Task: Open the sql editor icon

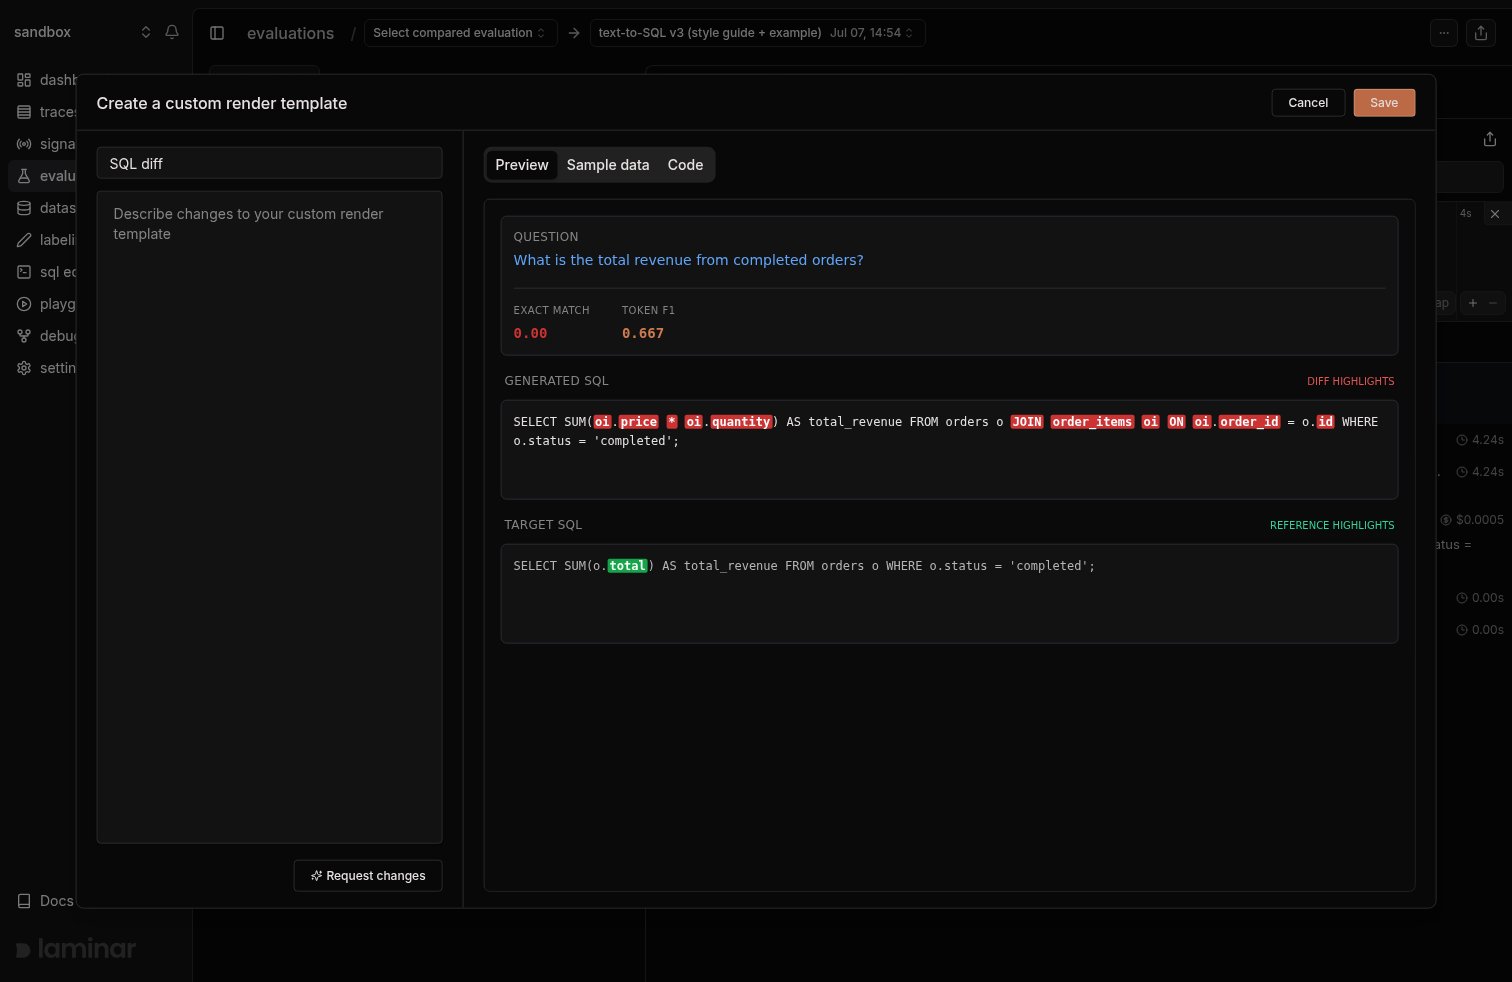Action: (24, 272)
